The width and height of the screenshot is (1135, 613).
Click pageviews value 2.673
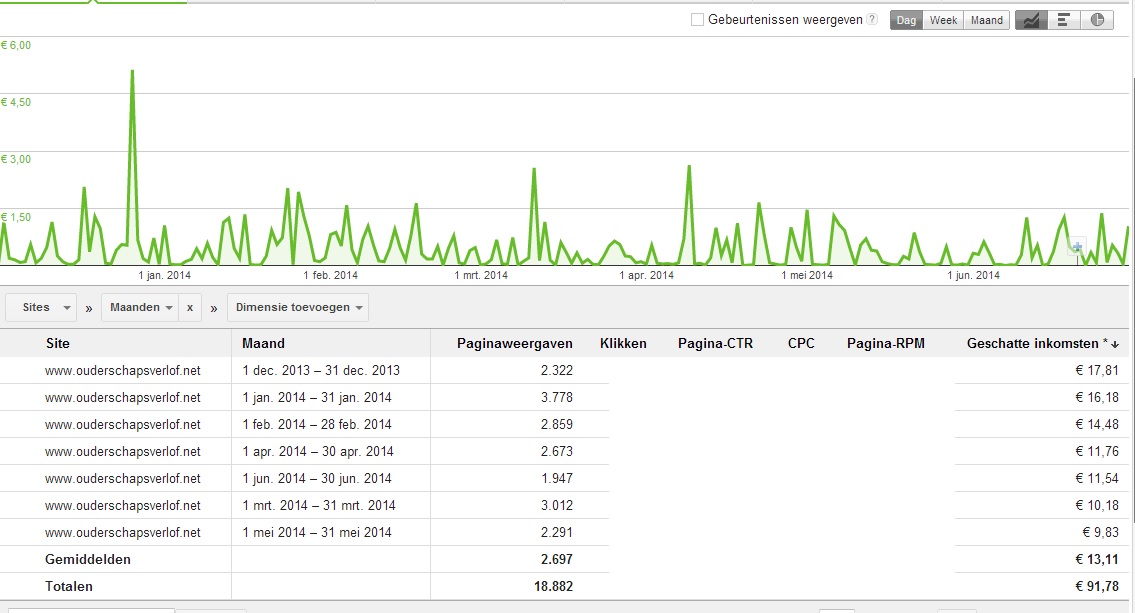(557, 452)
